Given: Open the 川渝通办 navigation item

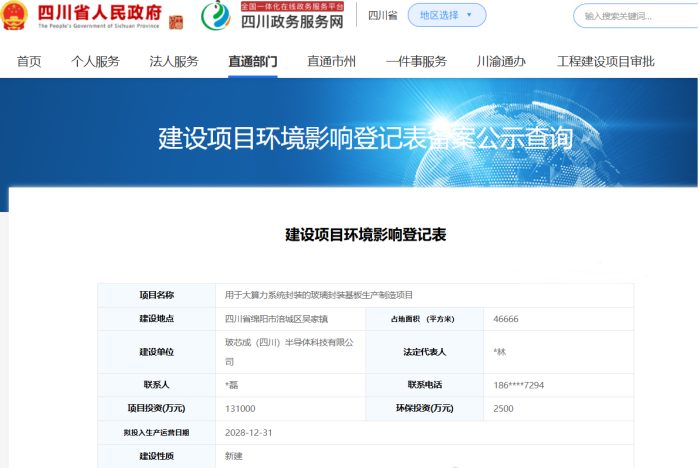Looking at the screenshot, I should click(x=501, y=61).
